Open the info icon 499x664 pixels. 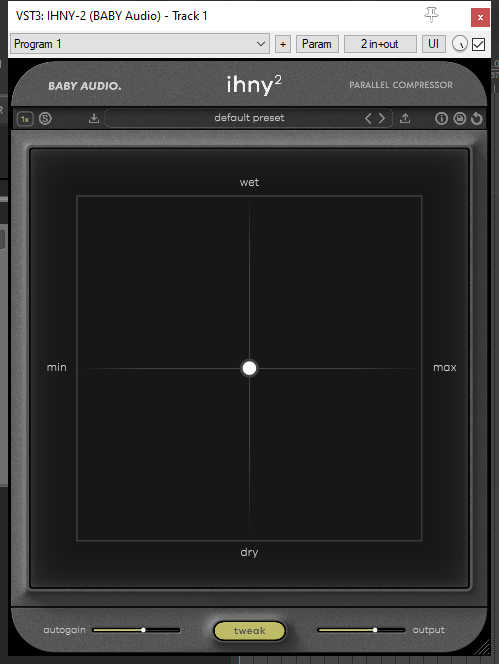441,119
